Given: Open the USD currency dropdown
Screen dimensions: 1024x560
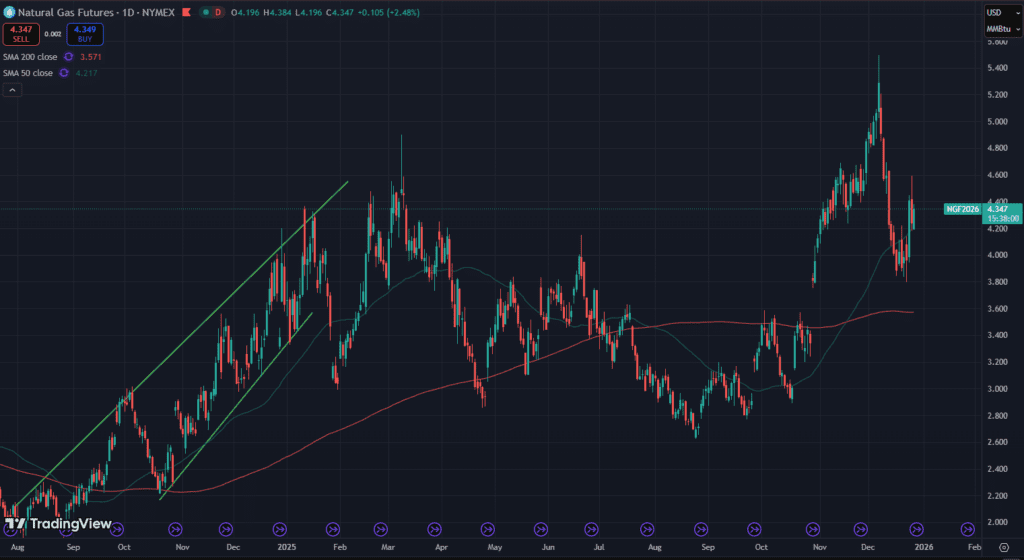Looking at the screenshot, I should pos(994,12).
